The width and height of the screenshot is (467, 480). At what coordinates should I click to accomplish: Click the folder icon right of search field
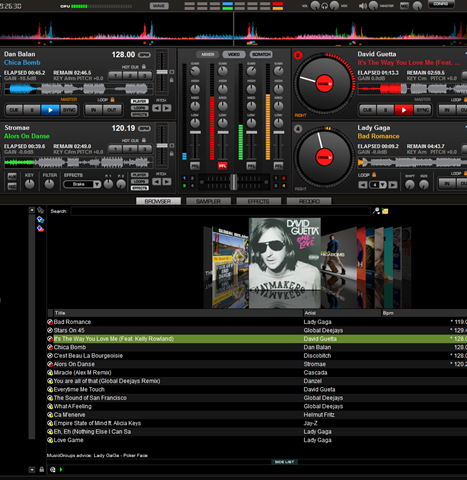(x=385, y=211)
